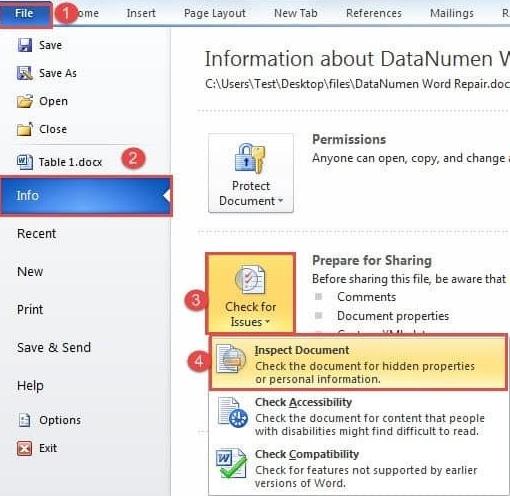The height and width of the screenshot is (496, 510).
Task: Switch to the References tab
Action: [x=374, y=13]
